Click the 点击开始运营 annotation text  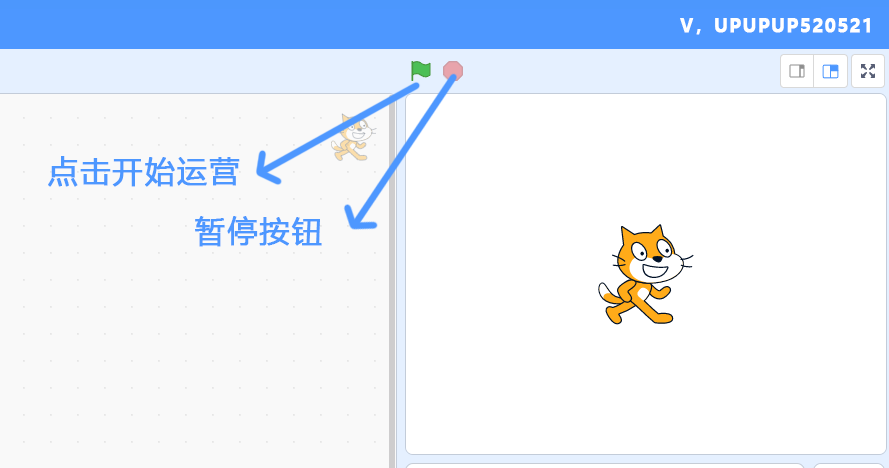[x=144, y=171]
